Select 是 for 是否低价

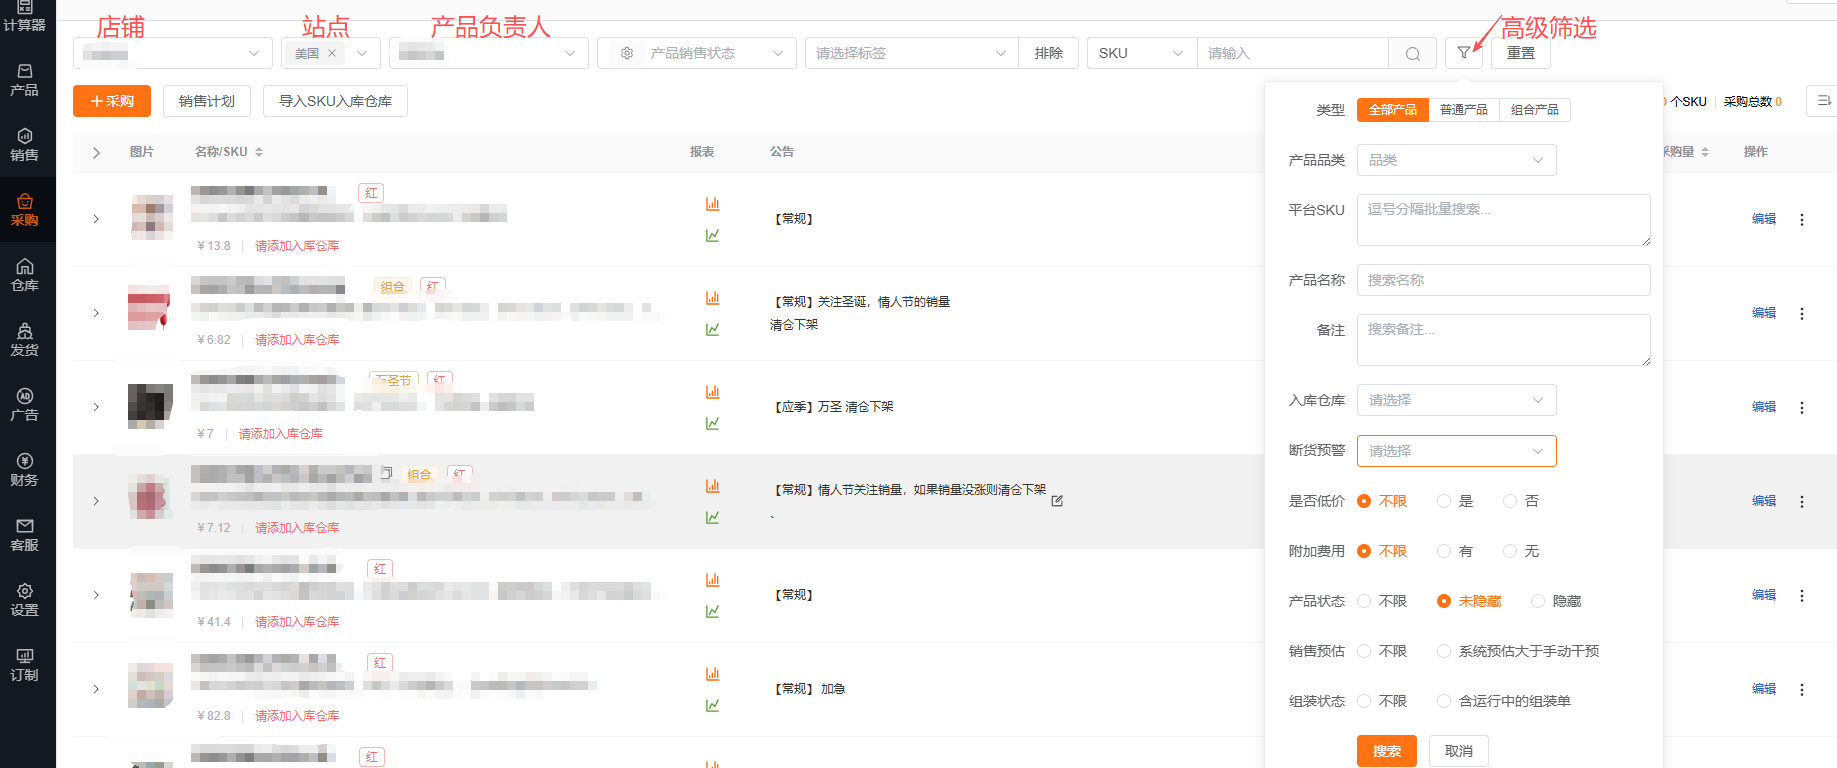coord(1444,501)
